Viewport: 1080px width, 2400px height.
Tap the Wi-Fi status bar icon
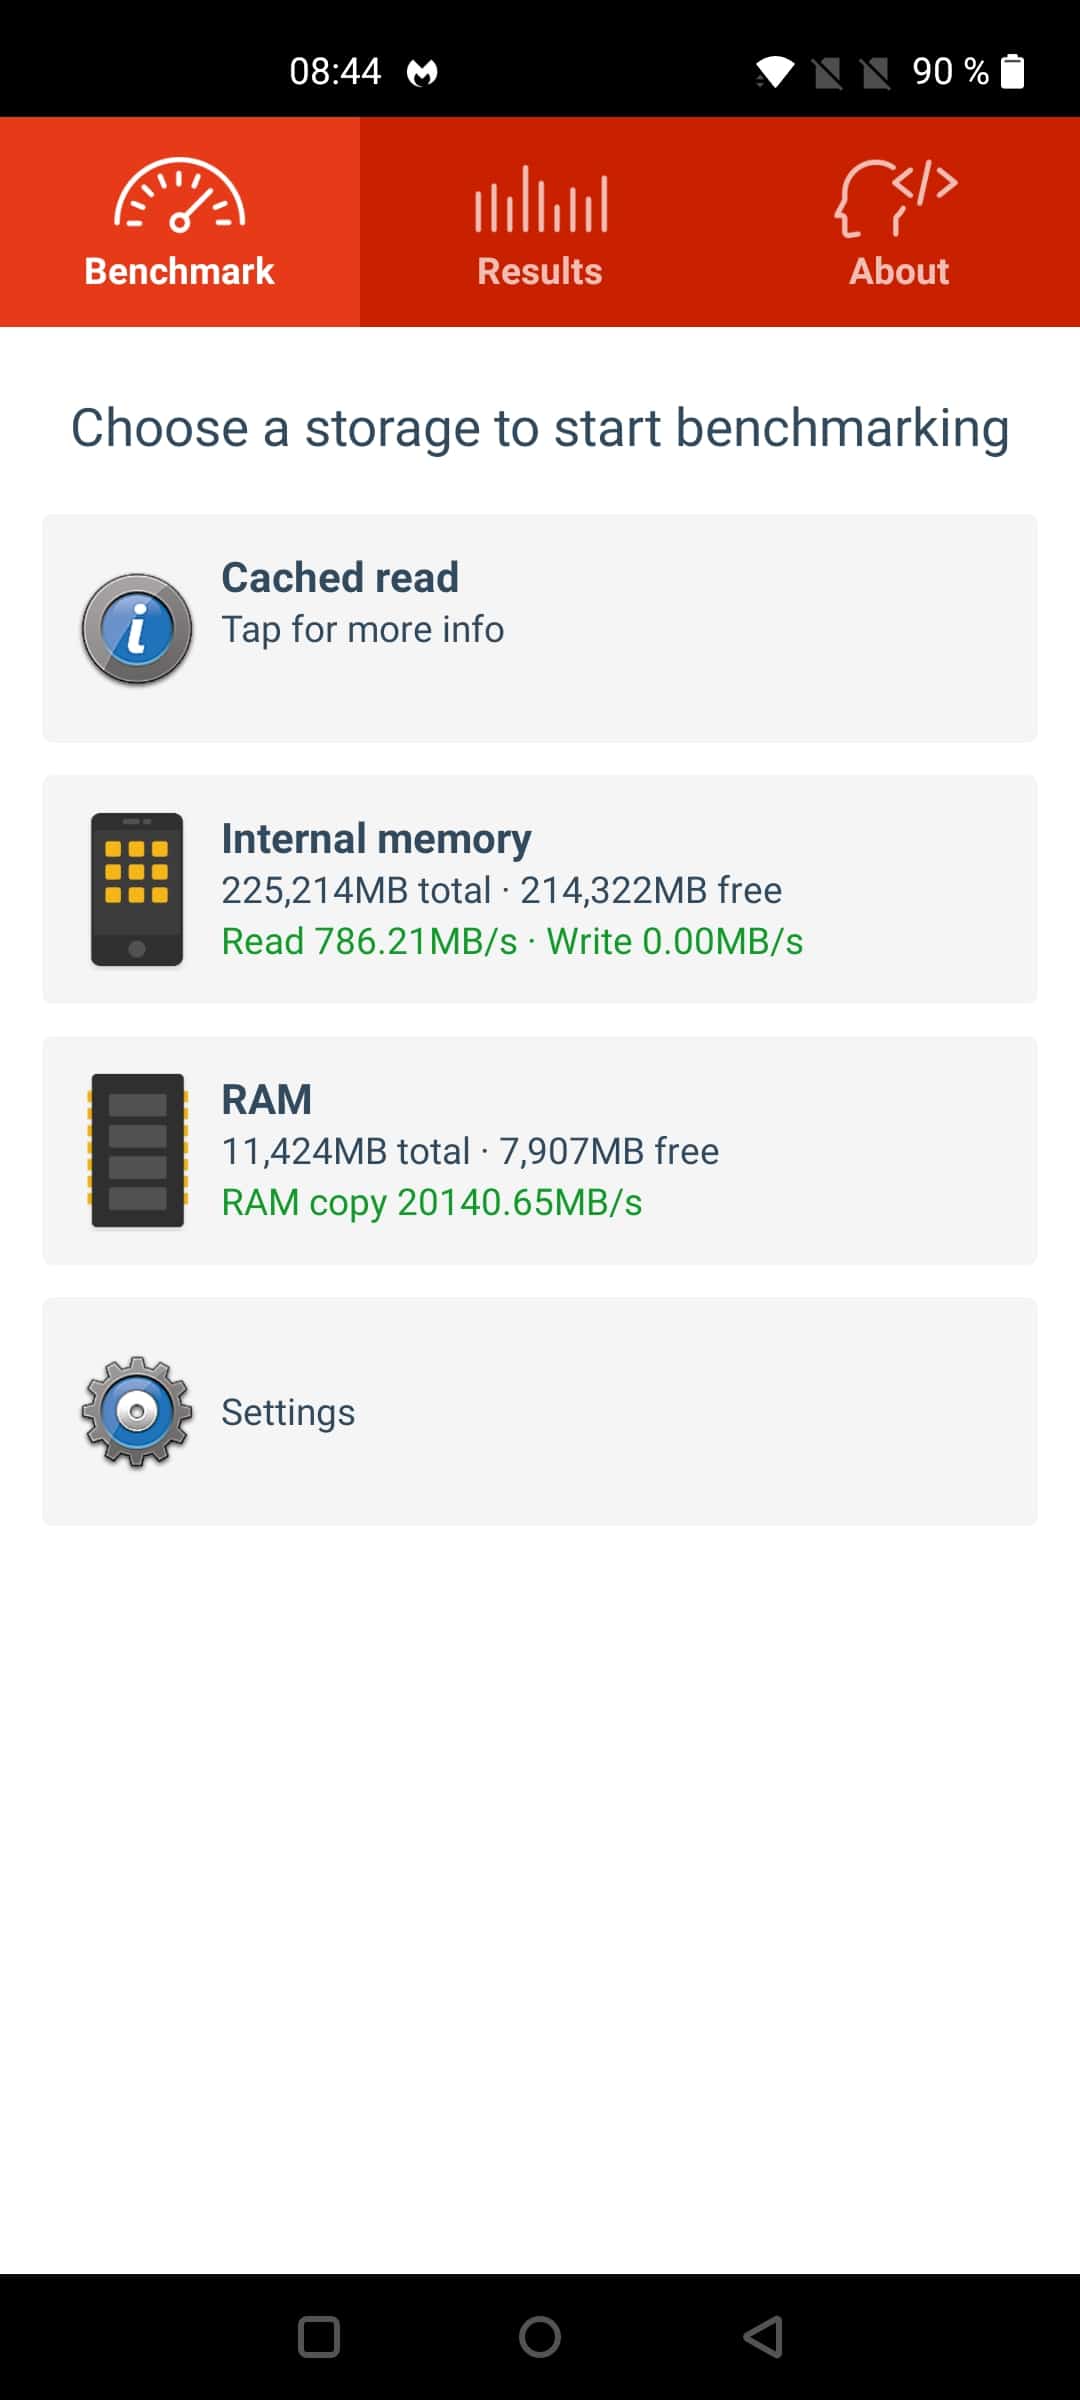click(x=775, y=72)
